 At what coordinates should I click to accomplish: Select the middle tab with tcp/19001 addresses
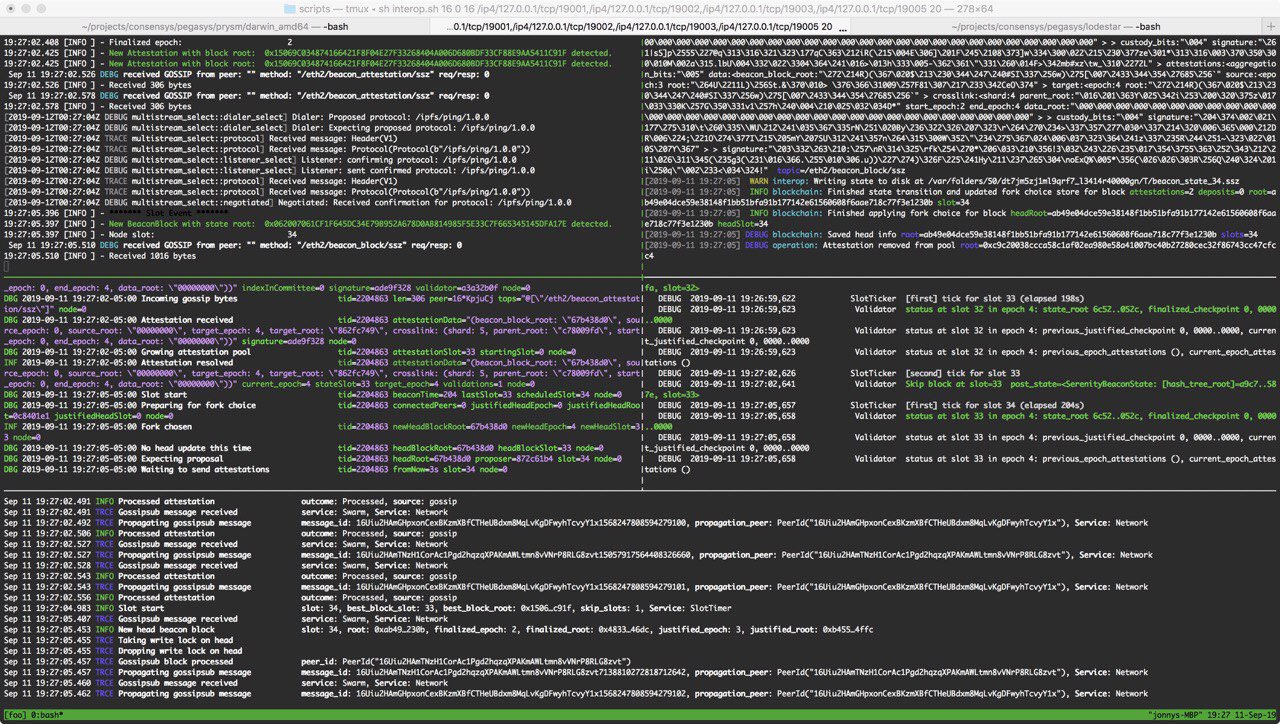[640, 26]
